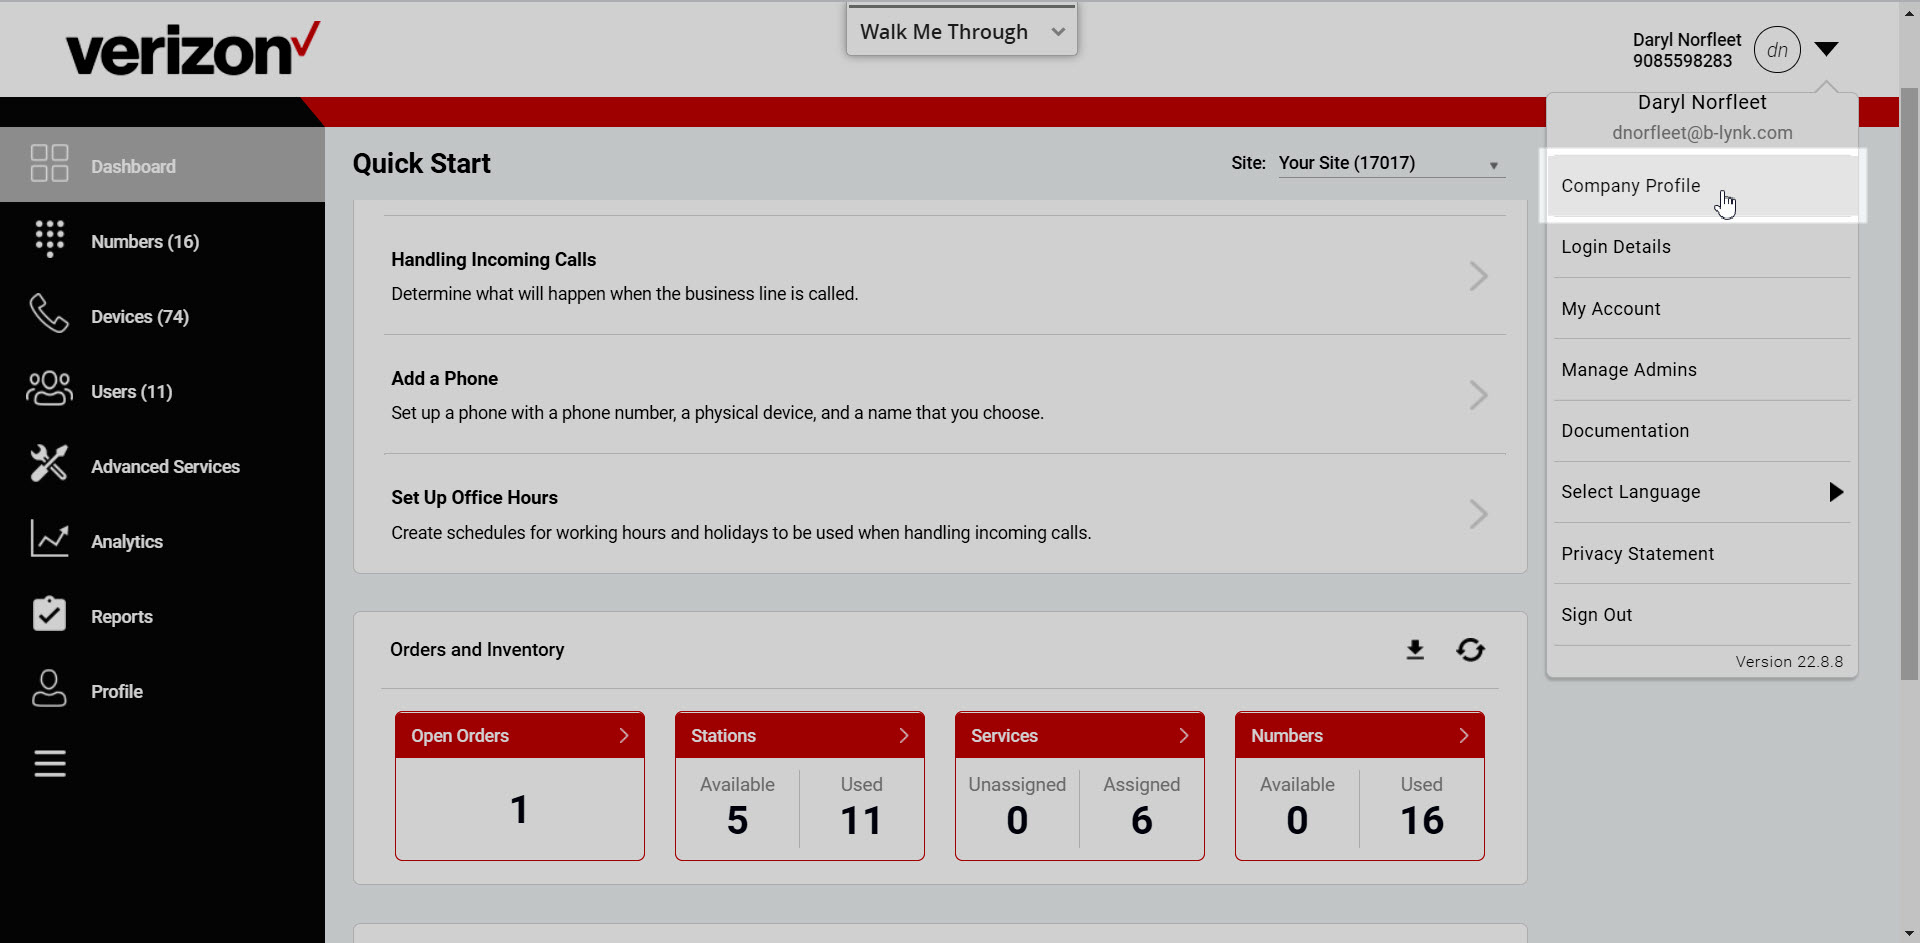Image resolution: width=1920 pixels, height=943 pixels.
Task: Collapse sidebar with the hamburger menu icon
Action: click(x=50, y=764)
